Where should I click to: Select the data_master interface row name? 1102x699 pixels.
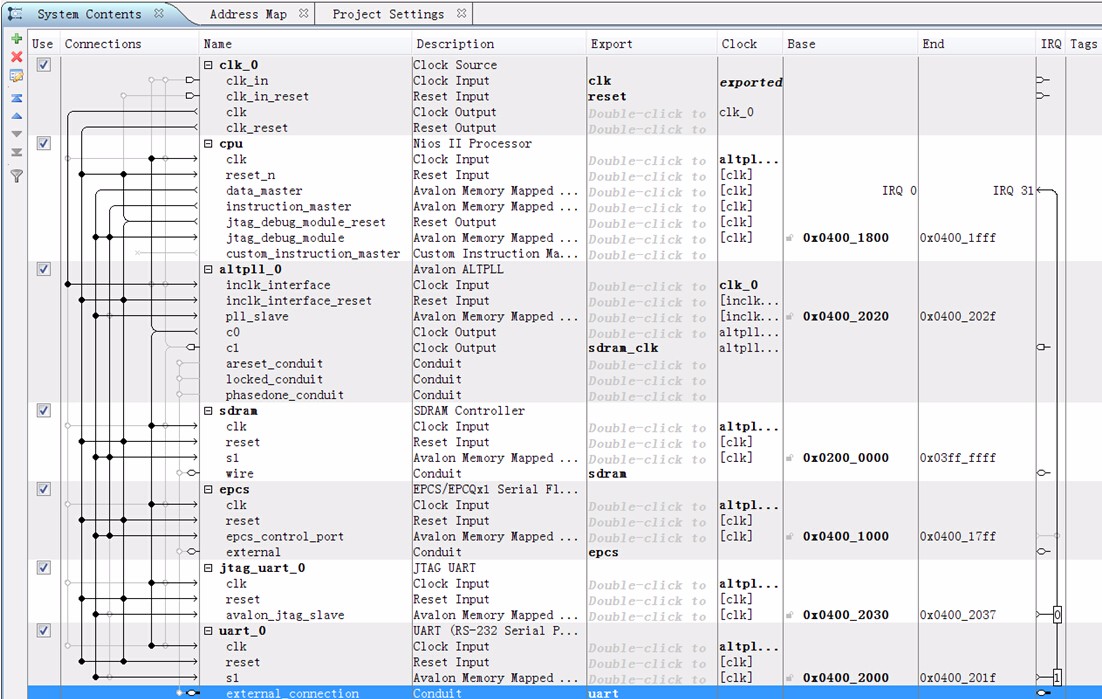tap(264, 190)
